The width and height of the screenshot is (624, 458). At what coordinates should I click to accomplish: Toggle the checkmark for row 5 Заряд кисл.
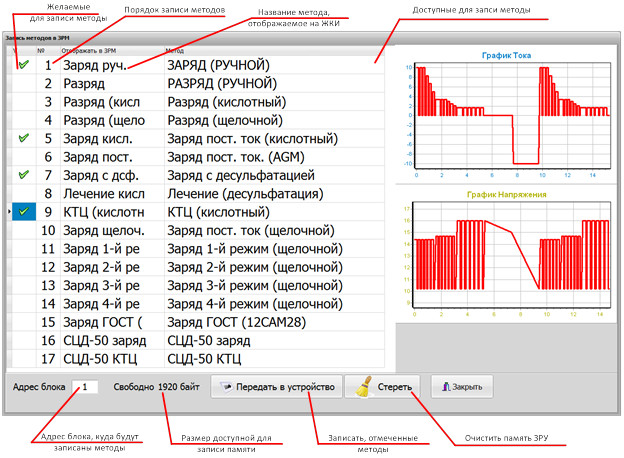pos(23,138)
